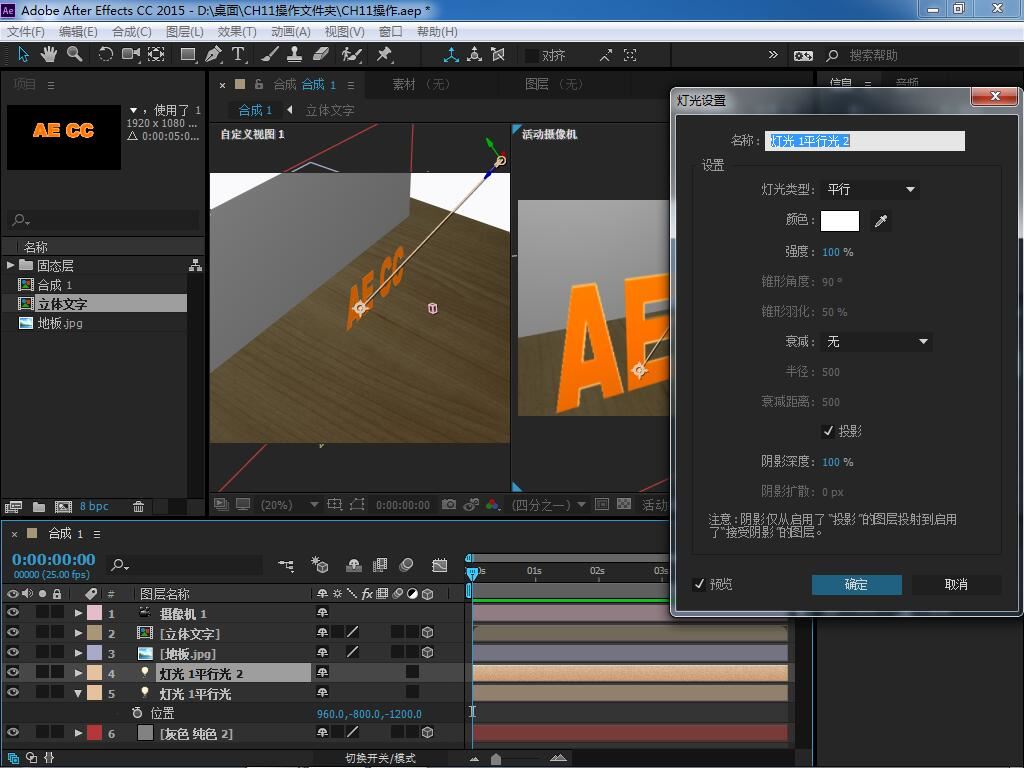Open the 动画(A) menu
This screenshot has width=1024, height=768.
tap(291, 31)
